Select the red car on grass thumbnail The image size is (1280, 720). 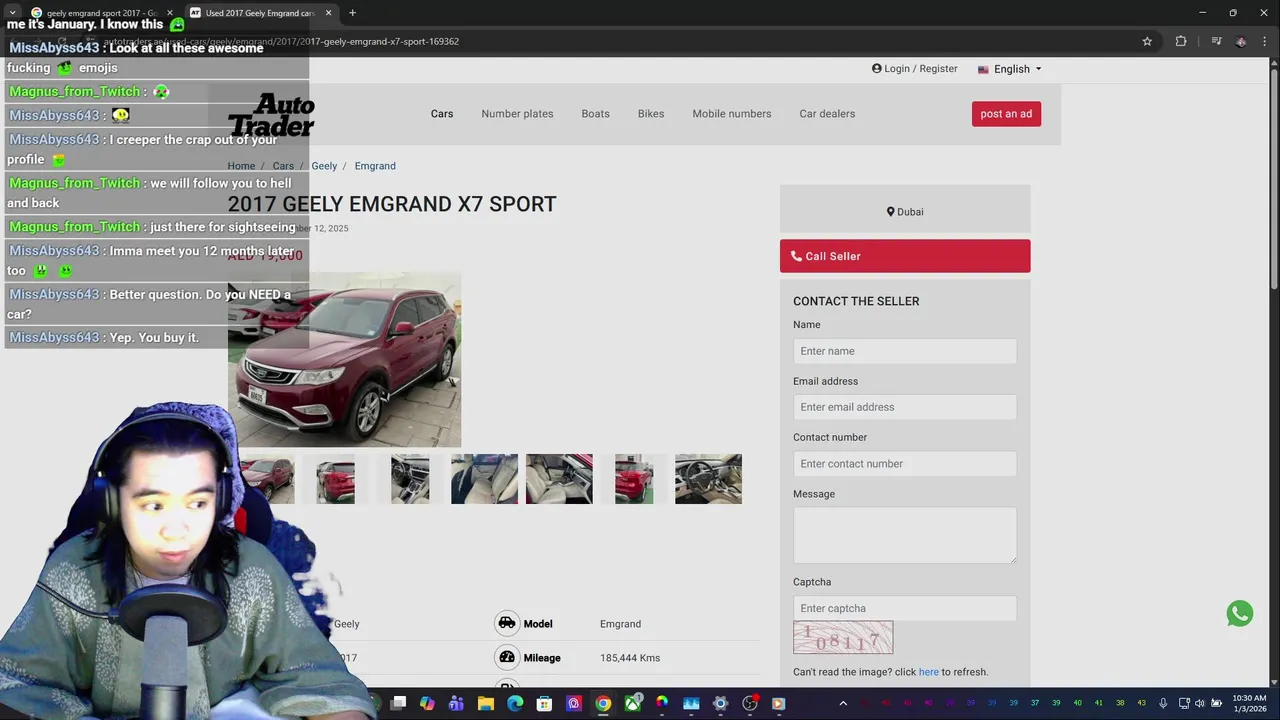(x=634, y=479)
